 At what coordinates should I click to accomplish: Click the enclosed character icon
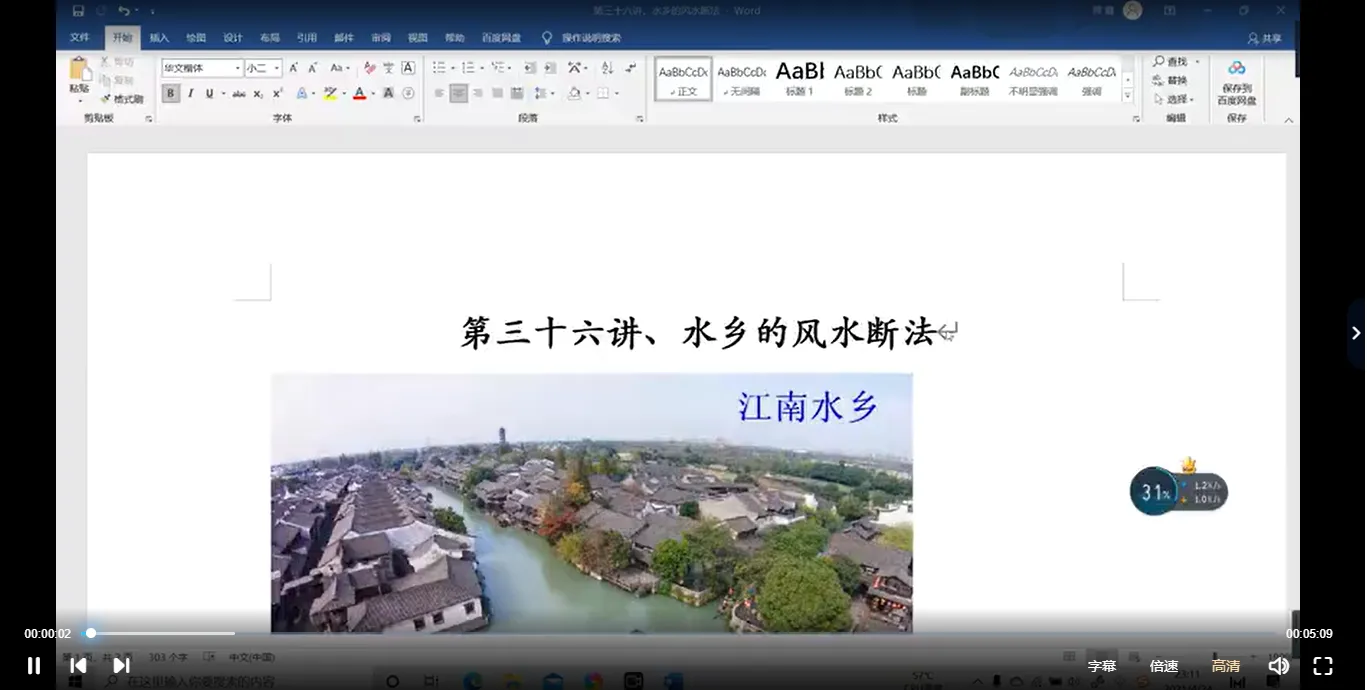click(408, 93)
